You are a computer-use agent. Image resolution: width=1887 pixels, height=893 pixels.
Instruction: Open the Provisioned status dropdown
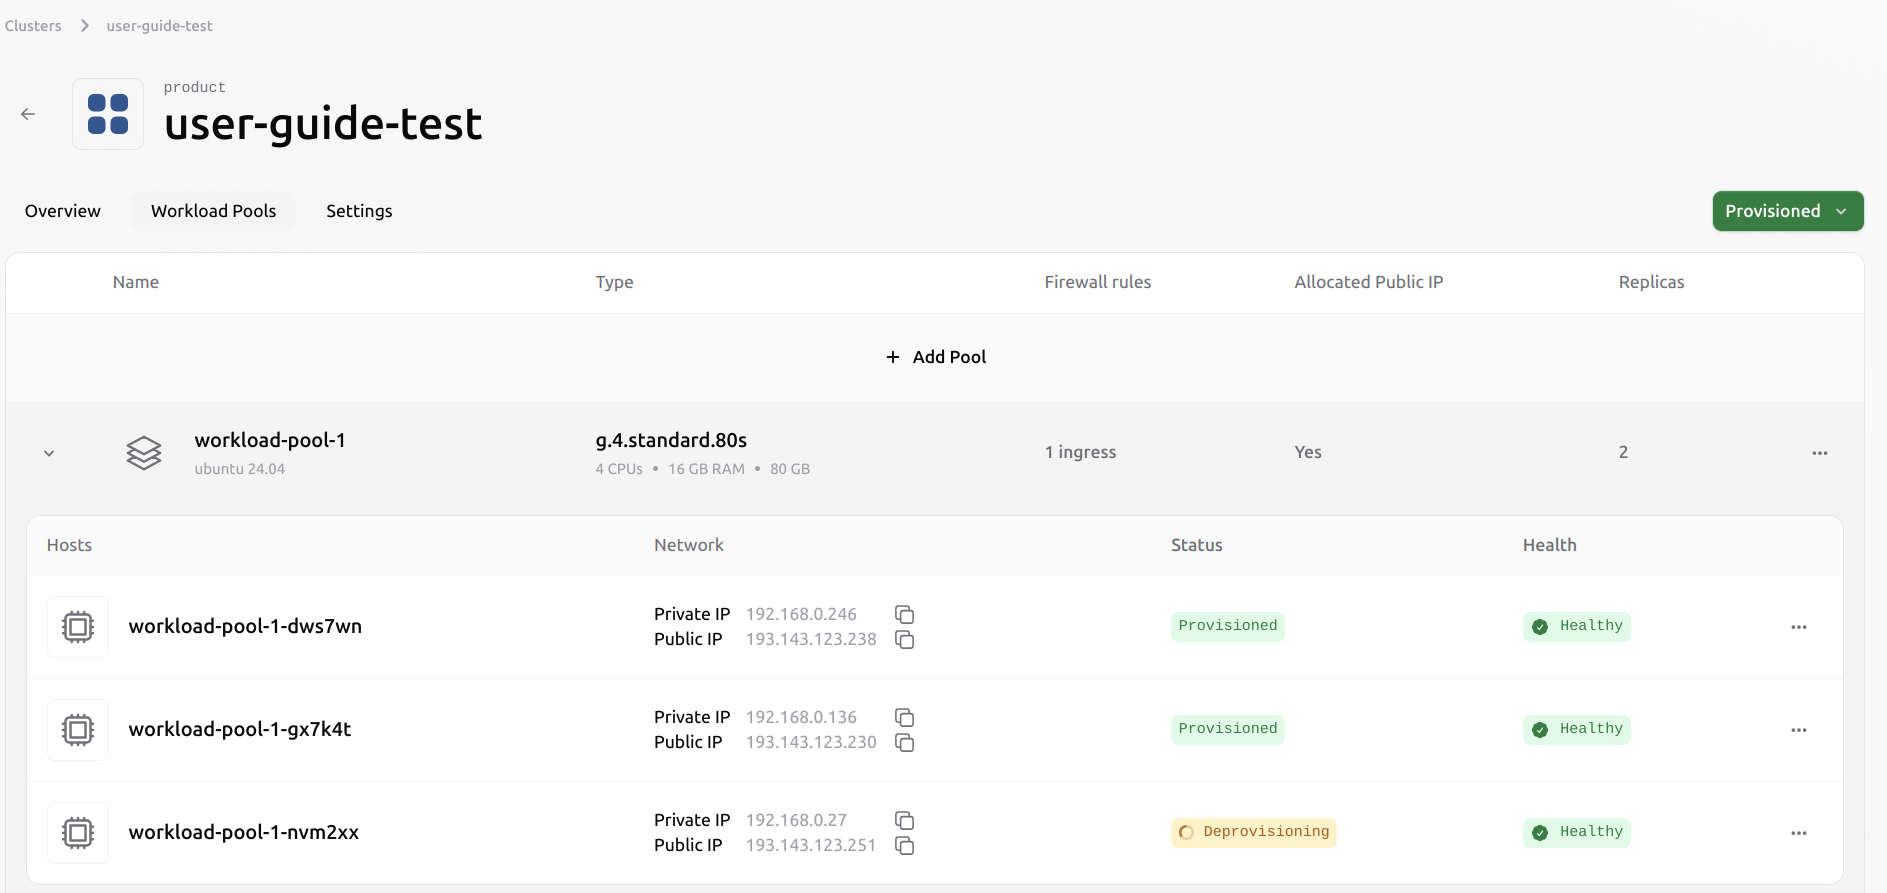coord(1788,211)
